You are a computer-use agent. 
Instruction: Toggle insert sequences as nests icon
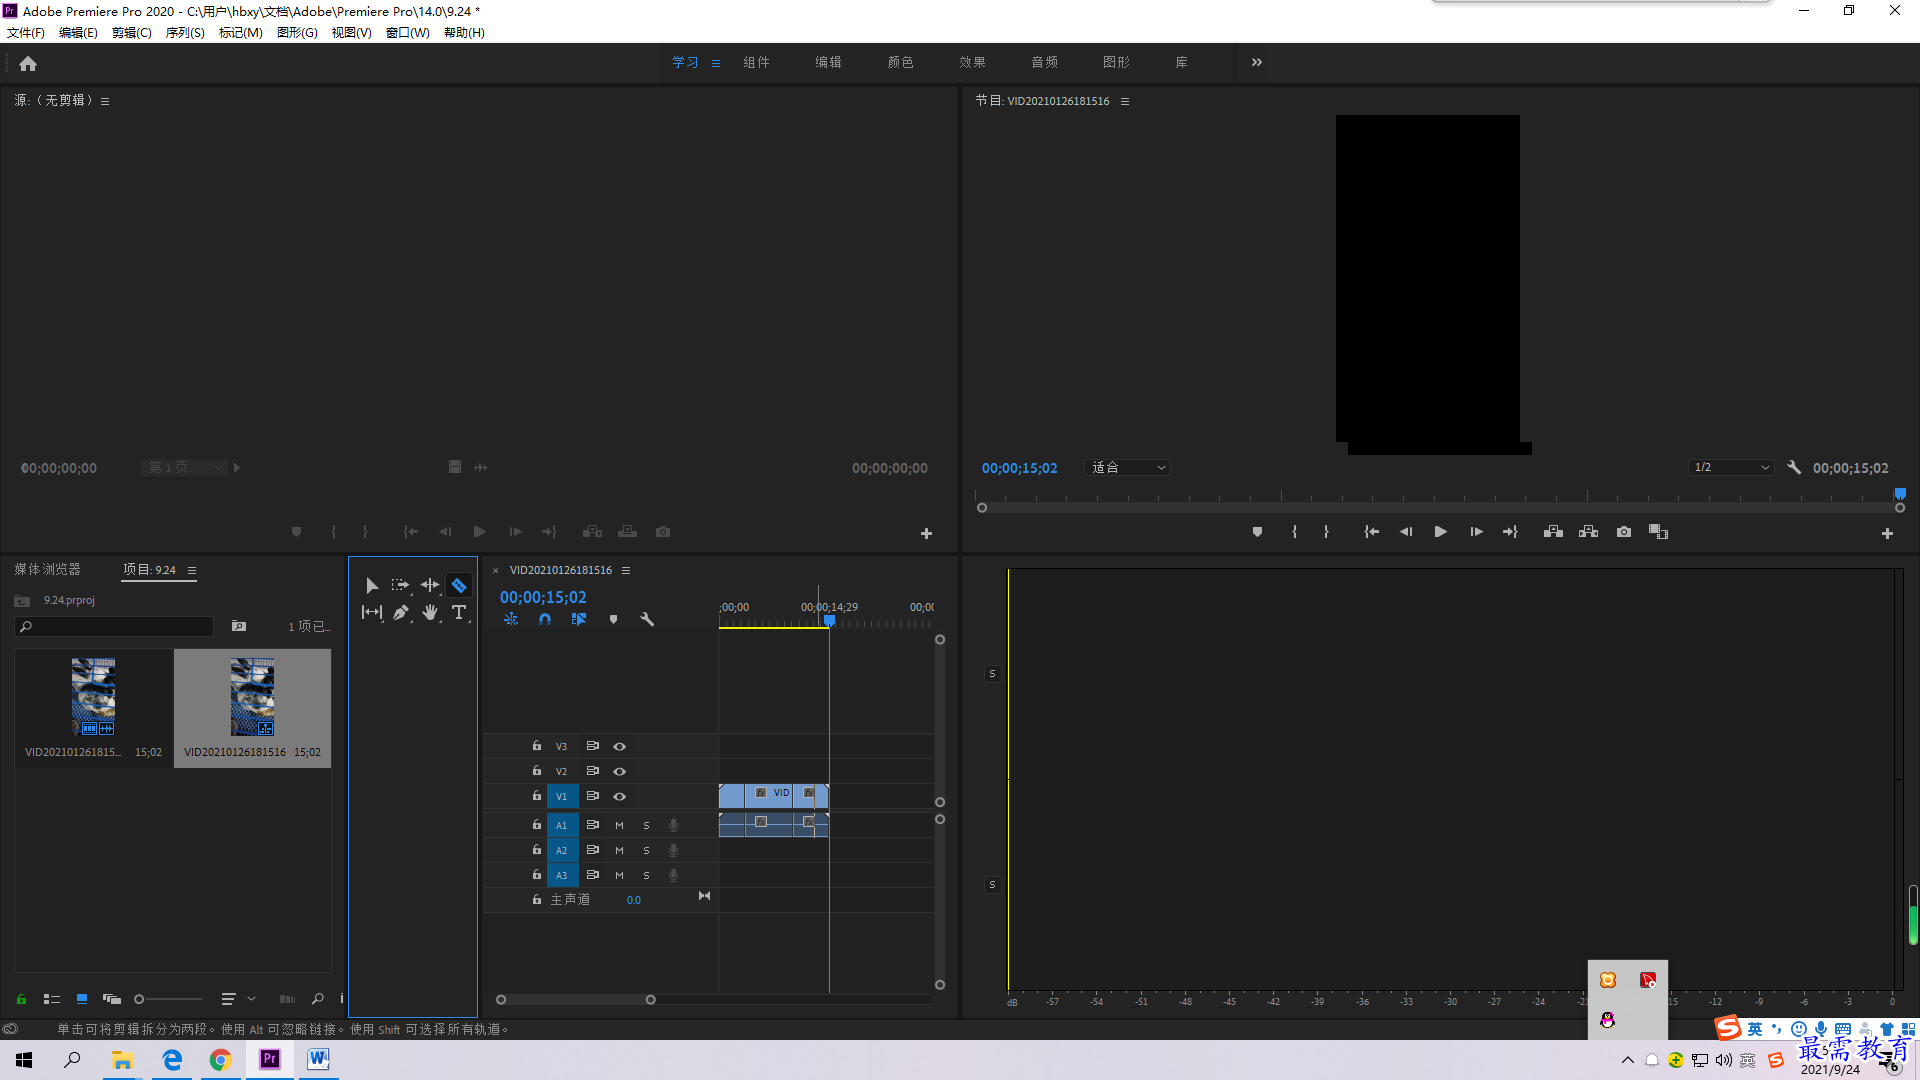(511, 619)
